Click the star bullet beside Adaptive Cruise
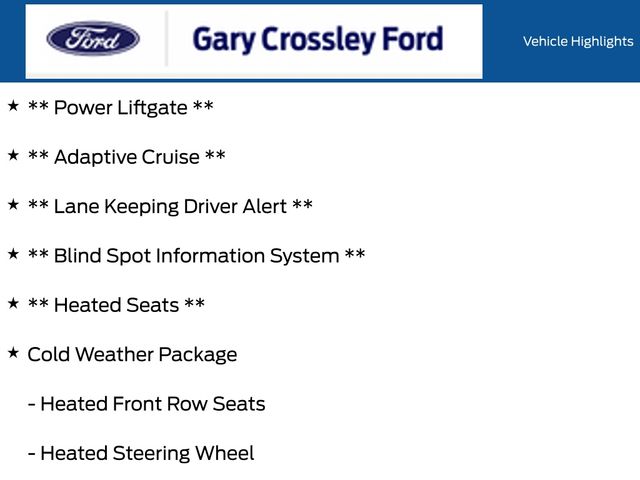The height and width of the screenshot is (480, 640). click(13, 155)
